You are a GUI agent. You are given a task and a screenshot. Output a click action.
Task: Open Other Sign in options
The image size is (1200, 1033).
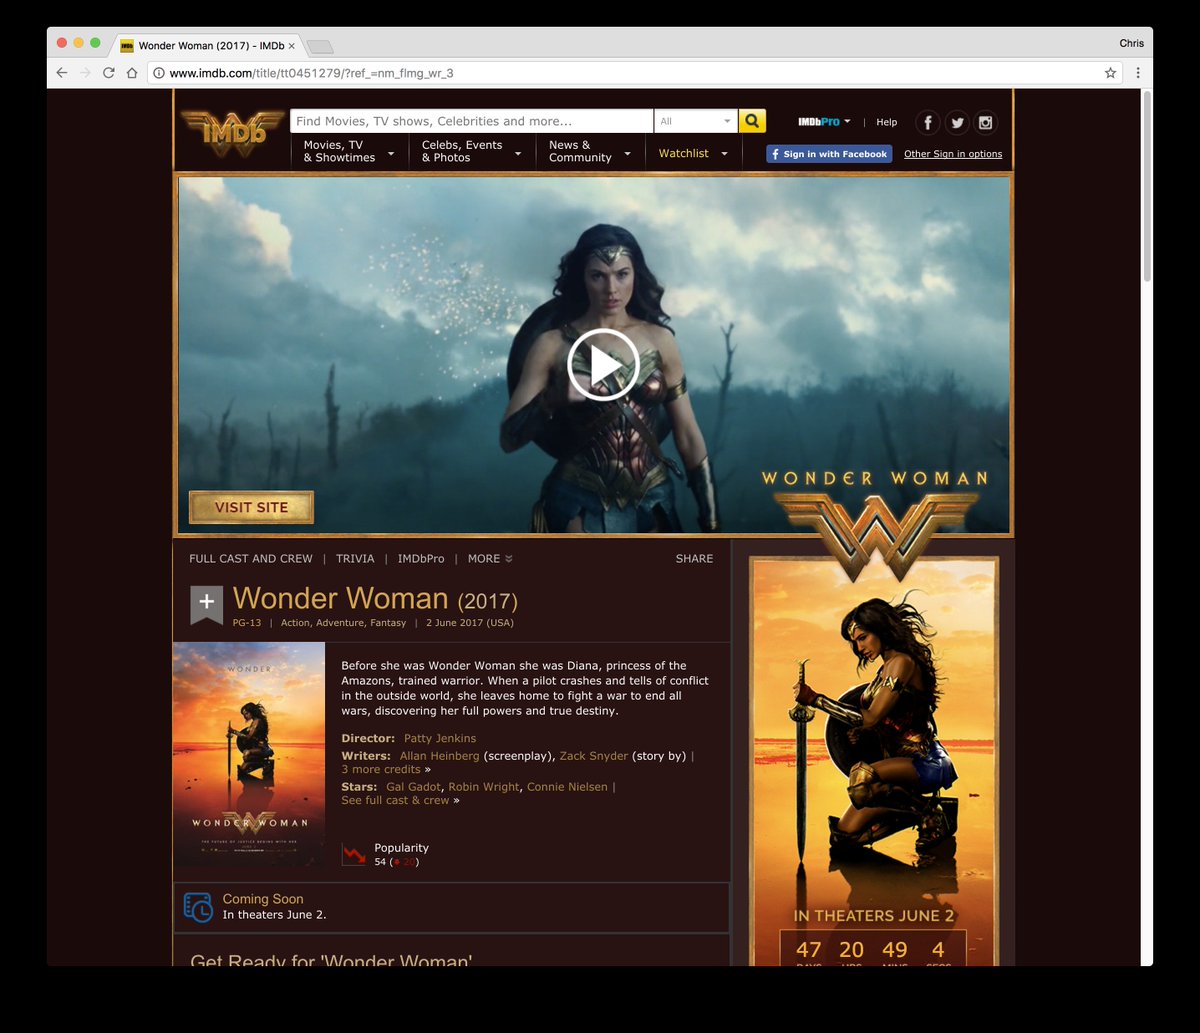coord(953,154)
